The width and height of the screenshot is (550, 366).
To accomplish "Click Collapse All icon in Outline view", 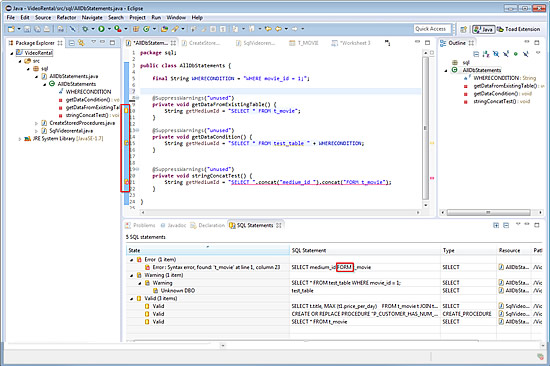I will [476, 54].
